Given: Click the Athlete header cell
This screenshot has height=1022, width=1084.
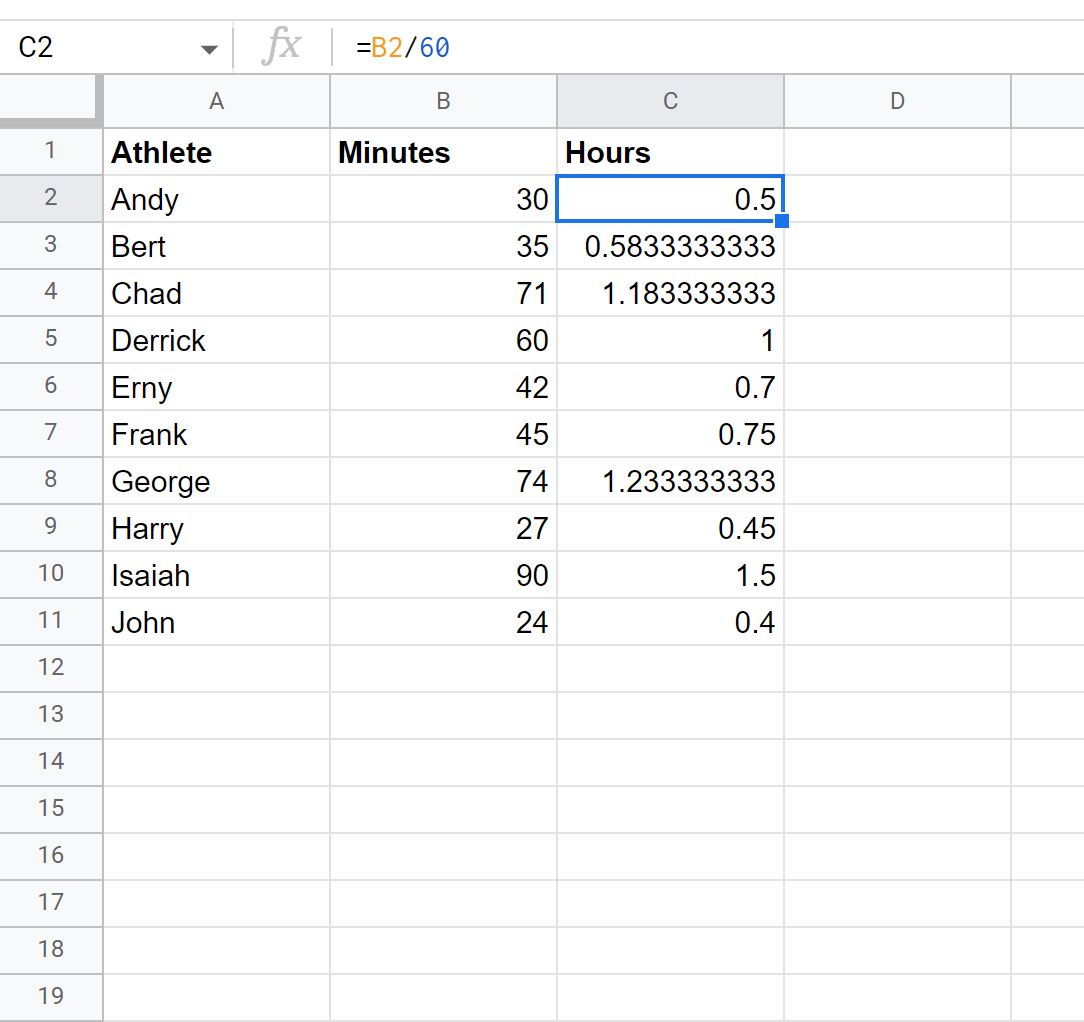Looking at the screenshot, I should (216, 151).
